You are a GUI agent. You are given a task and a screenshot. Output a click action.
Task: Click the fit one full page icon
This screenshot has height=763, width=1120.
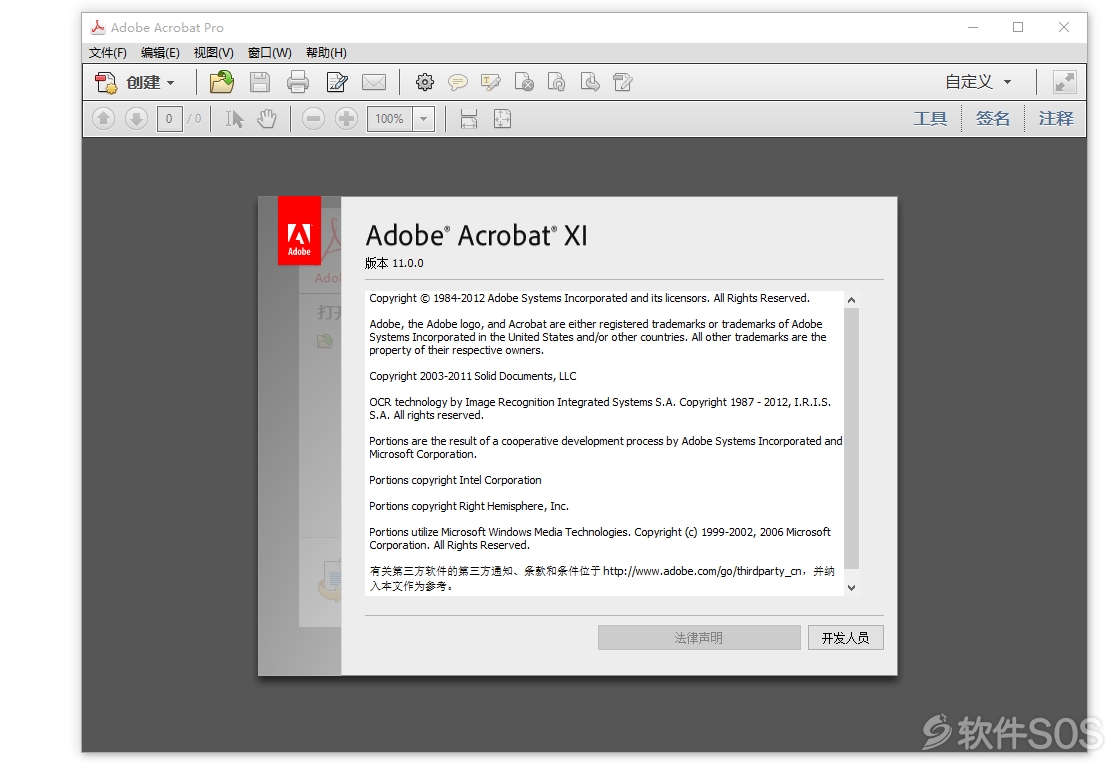502,119
